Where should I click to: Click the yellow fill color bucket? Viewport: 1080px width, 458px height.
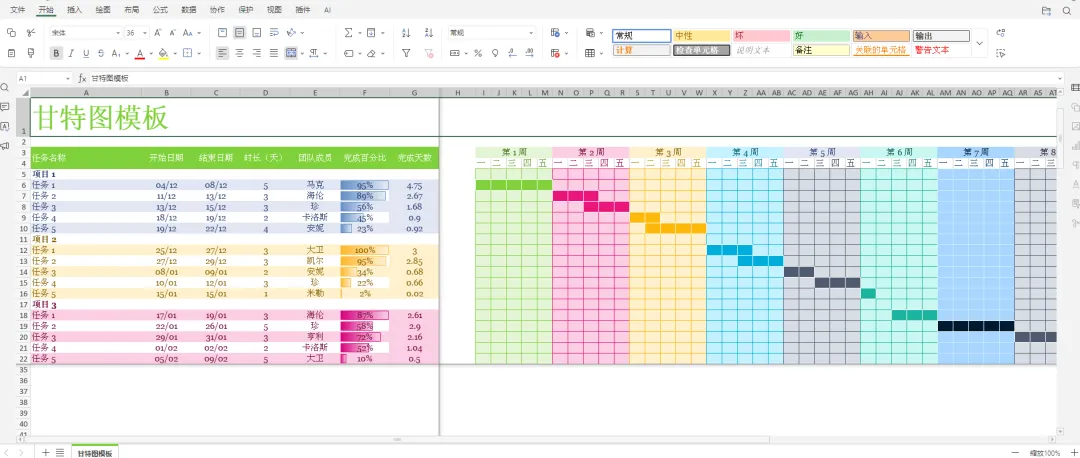pos(163,53)
